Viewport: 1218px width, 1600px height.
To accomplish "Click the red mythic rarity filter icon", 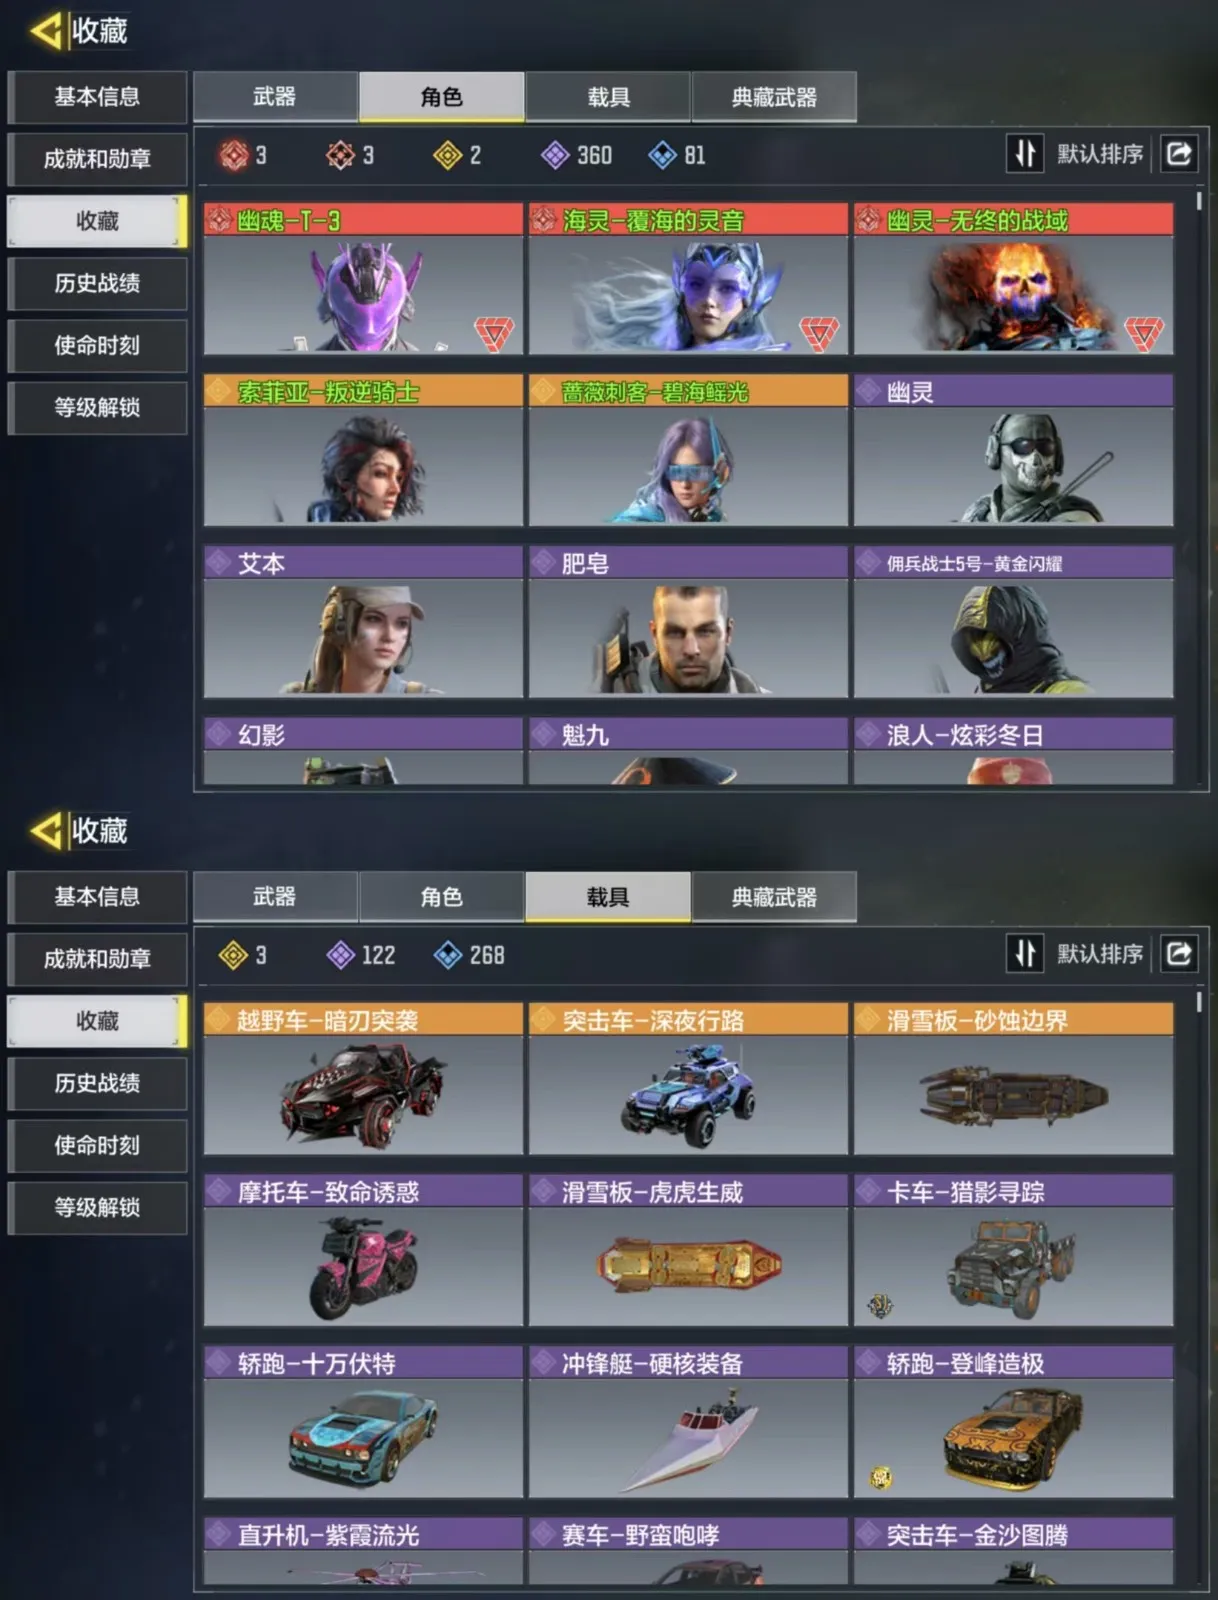I will [234, 155].
